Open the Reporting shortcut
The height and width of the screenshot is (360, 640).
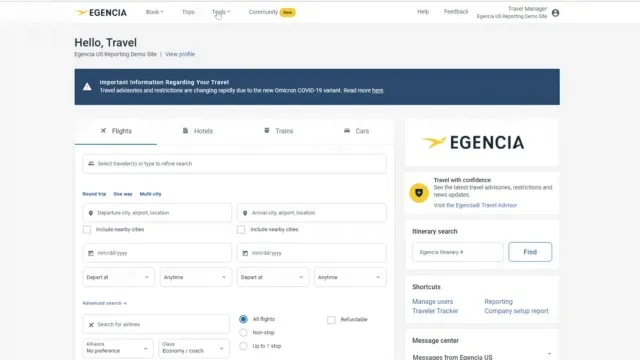pyautogui.click(x=498, y=302)
